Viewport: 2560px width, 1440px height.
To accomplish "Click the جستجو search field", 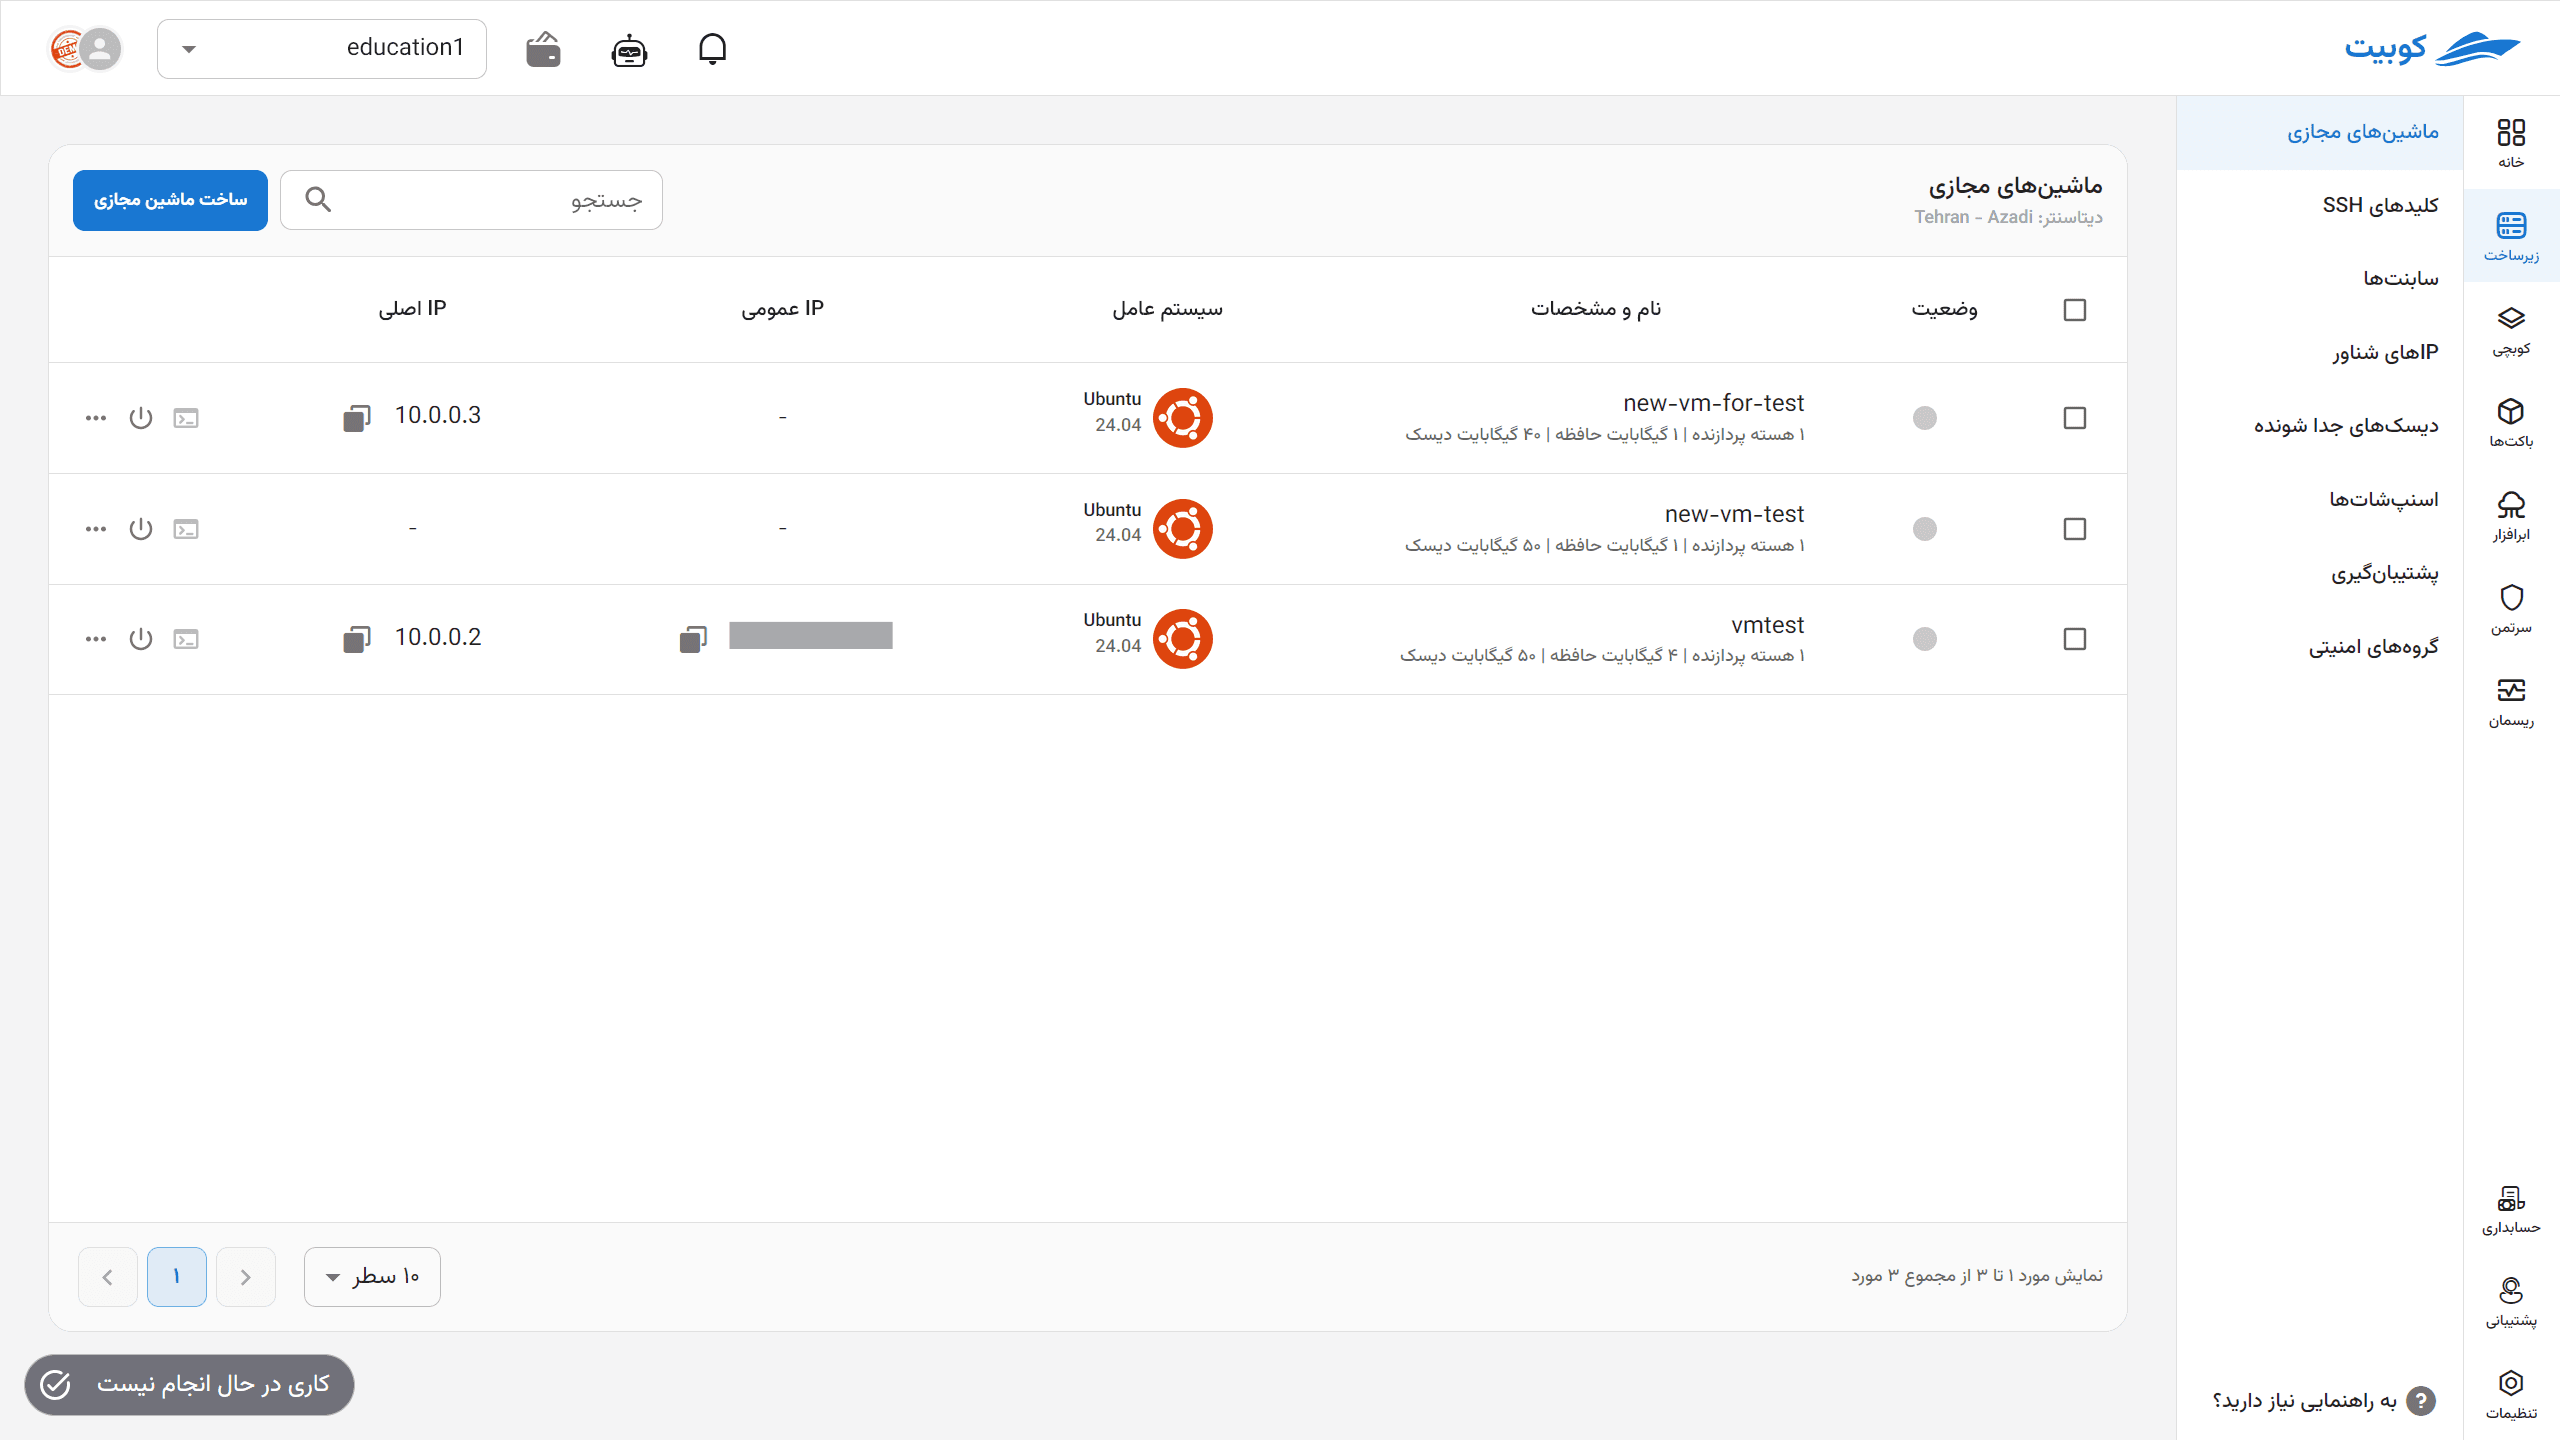I will point(471,200).
